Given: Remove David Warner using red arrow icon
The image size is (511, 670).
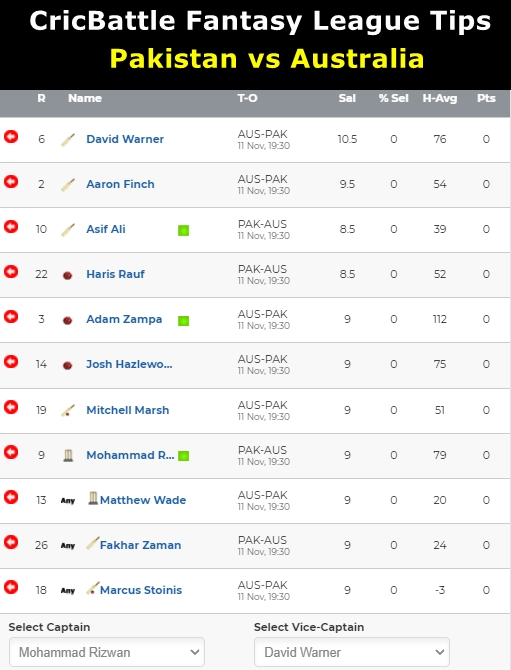Looking at the screenshot, I should tap(11, 137).
